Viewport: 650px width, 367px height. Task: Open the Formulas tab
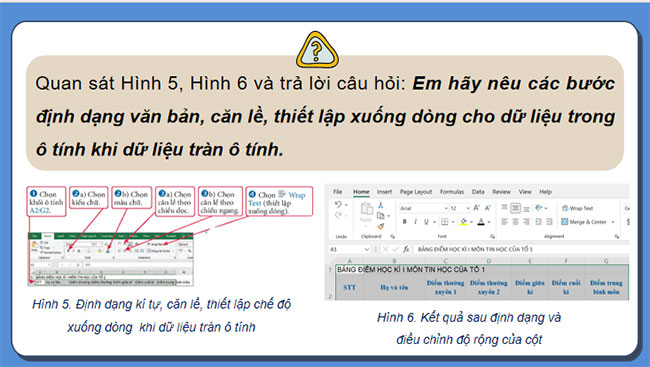pos(452,192)
